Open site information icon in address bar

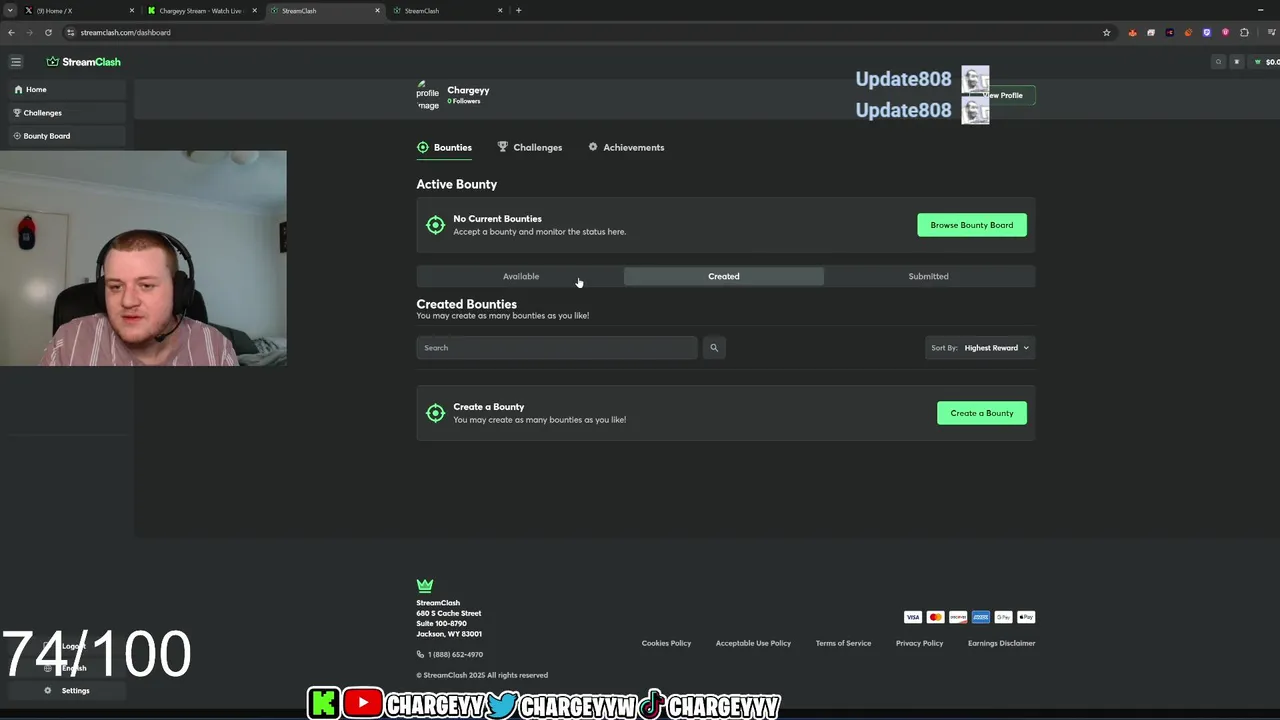(x=70, y=32)
